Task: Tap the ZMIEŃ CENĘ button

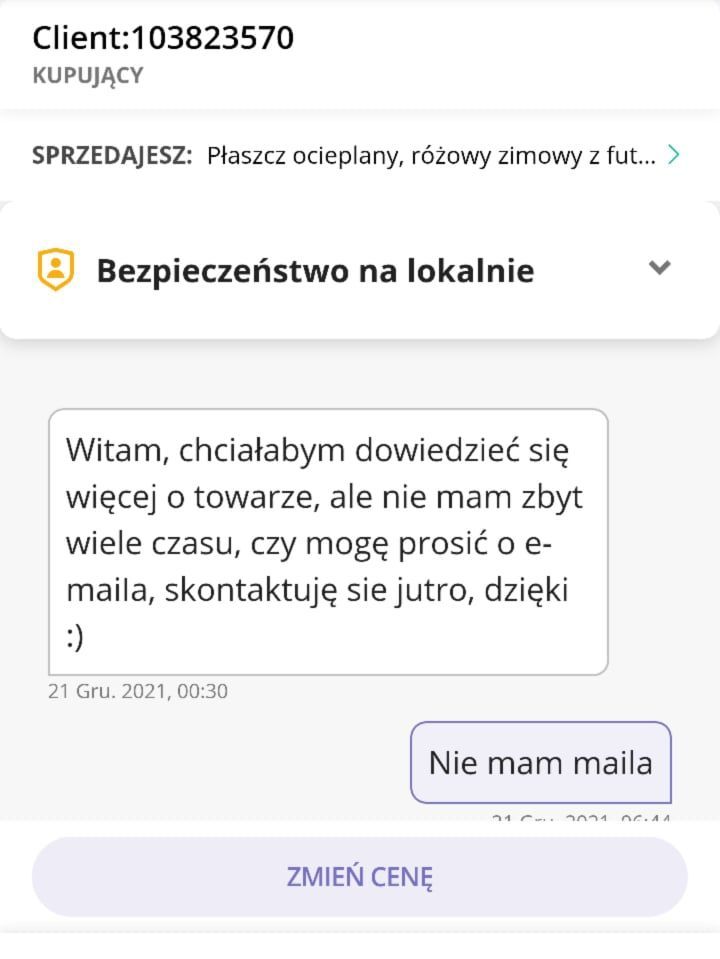Action: click(360, 876)
